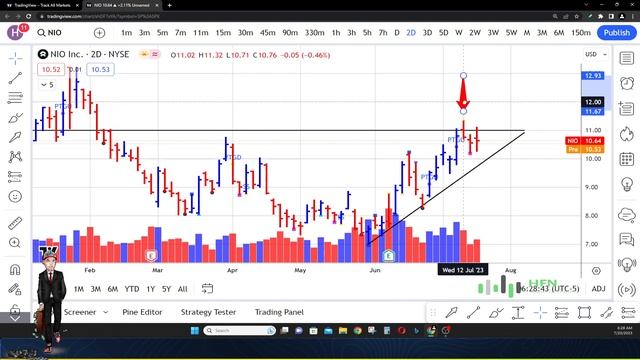
Task: Click the Wed 12 Jul '23 date label
Action: (x=462, y=270)
